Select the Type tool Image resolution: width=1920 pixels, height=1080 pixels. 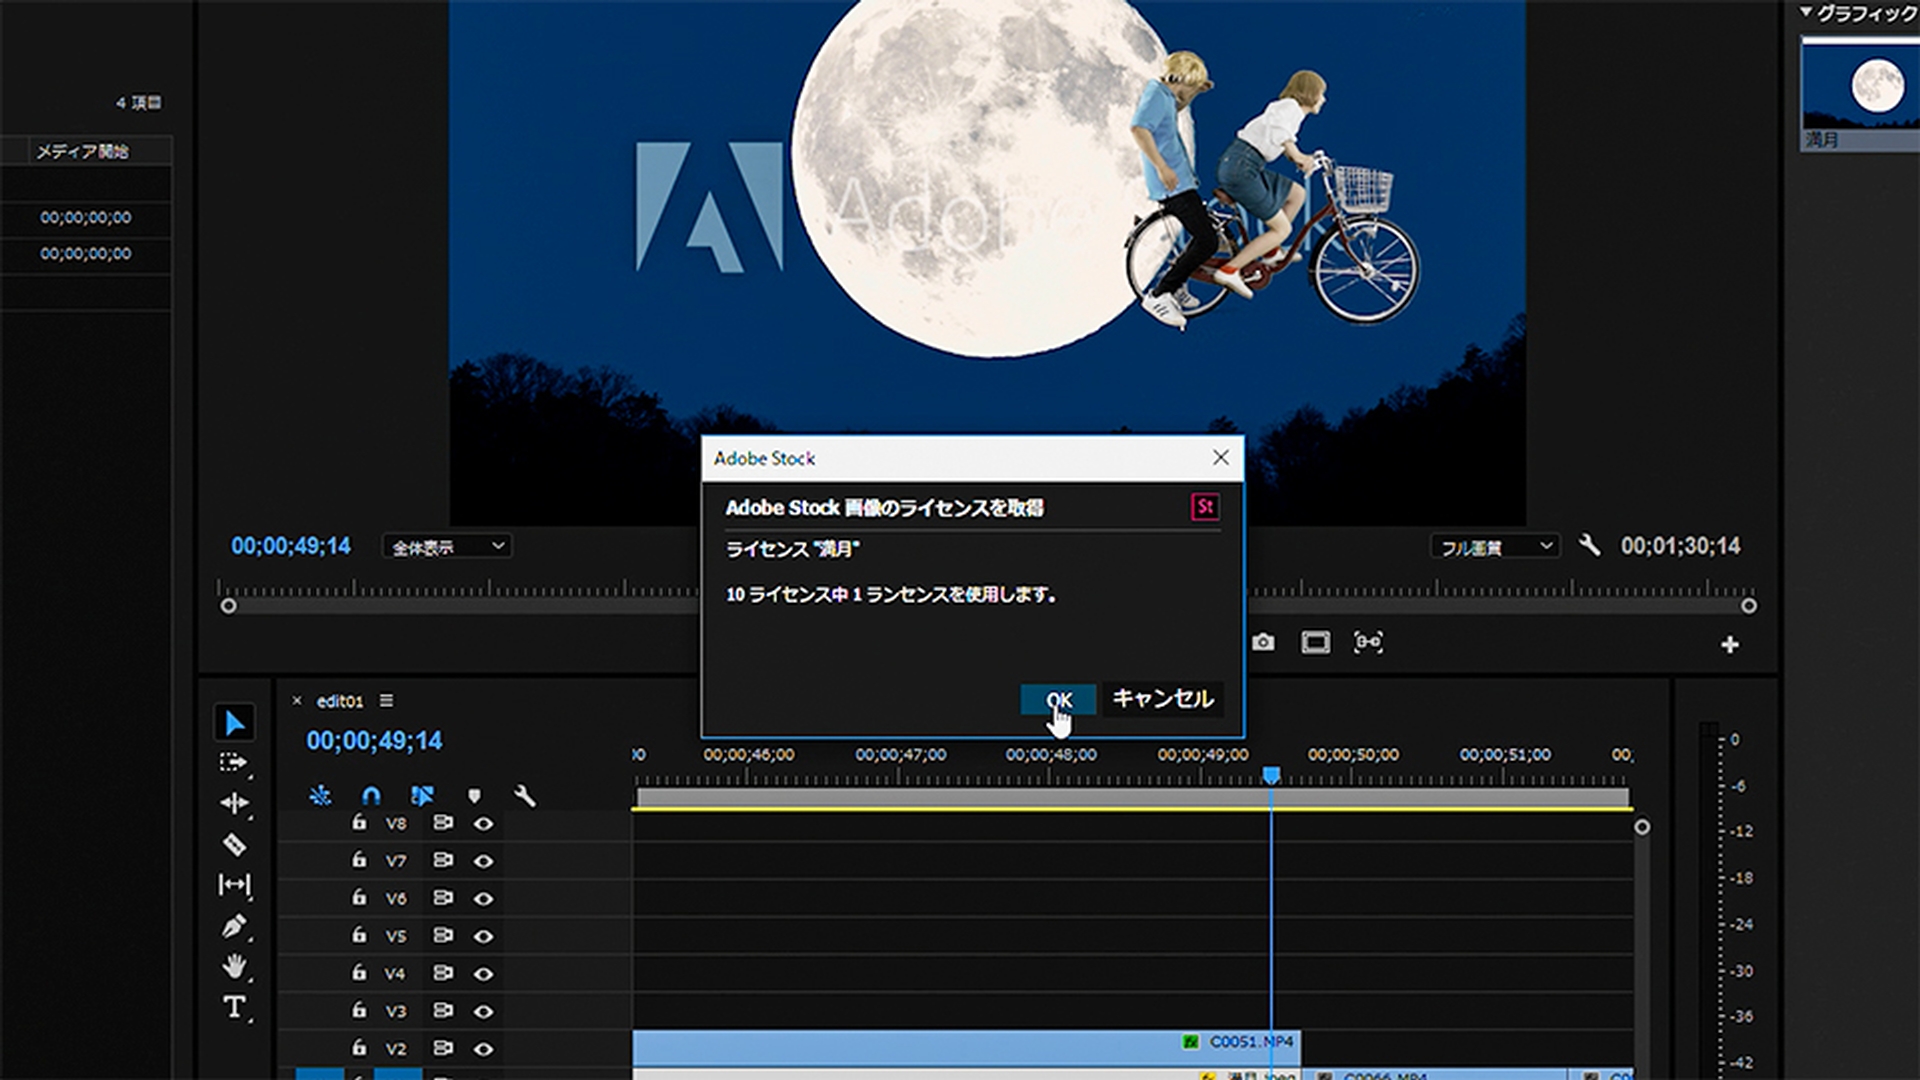pyautogui.click(x=234, y=1006)
